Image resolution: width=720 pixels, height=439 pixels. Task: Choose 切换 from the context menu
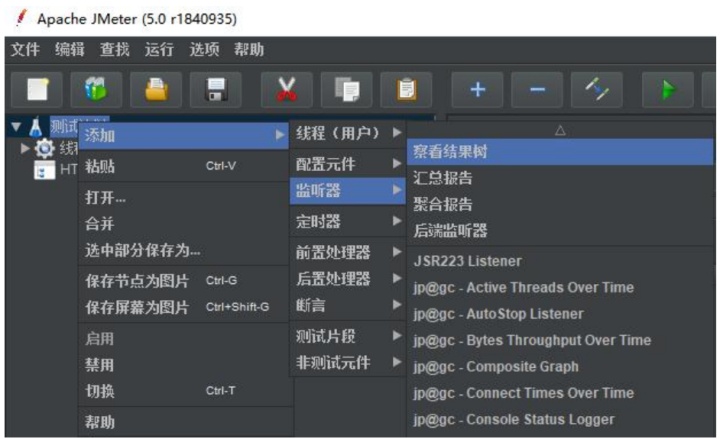pos(184,391)
